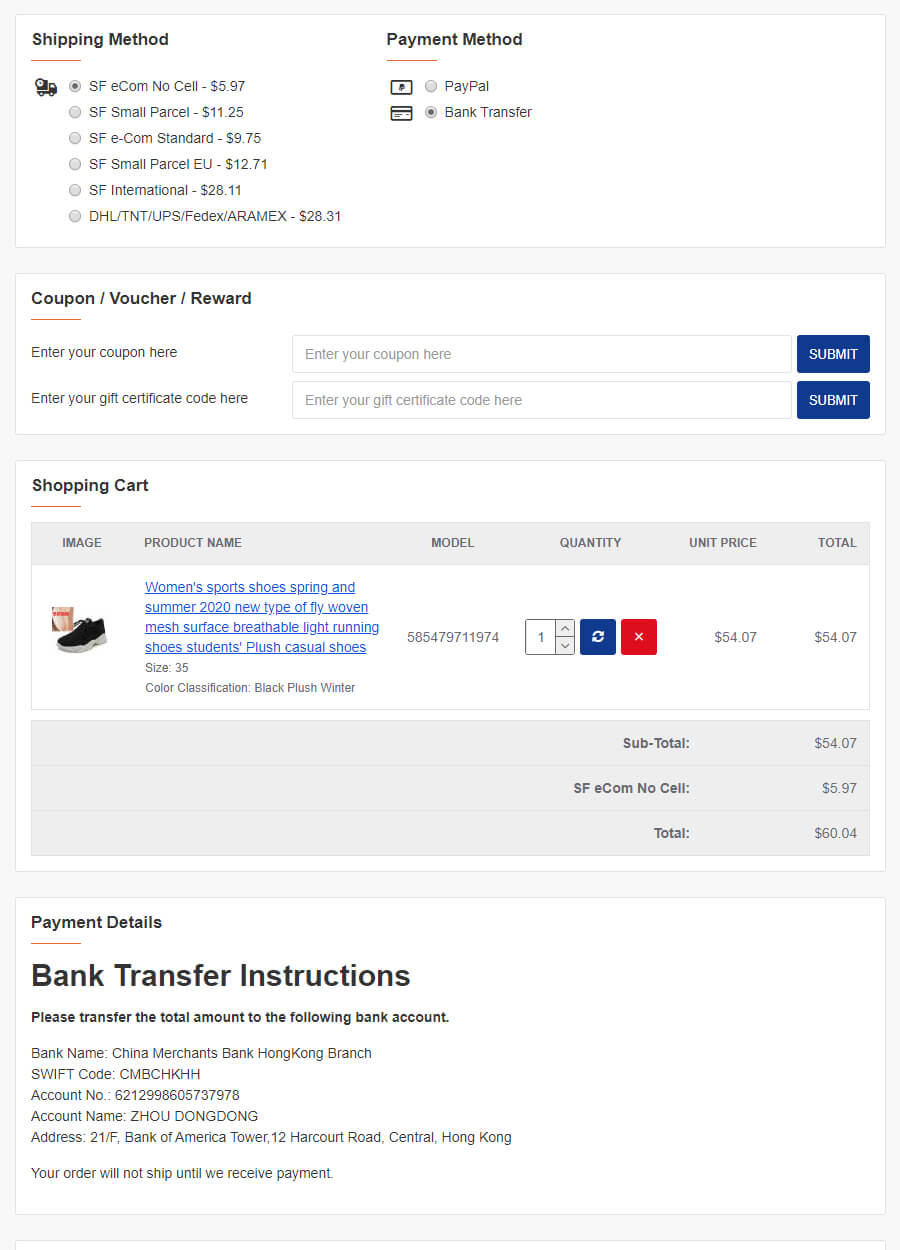This screenshot has width=900, height=1250.
Task: Click the coupon code input field
Action: pyautogui.click(x=542, y=354)
